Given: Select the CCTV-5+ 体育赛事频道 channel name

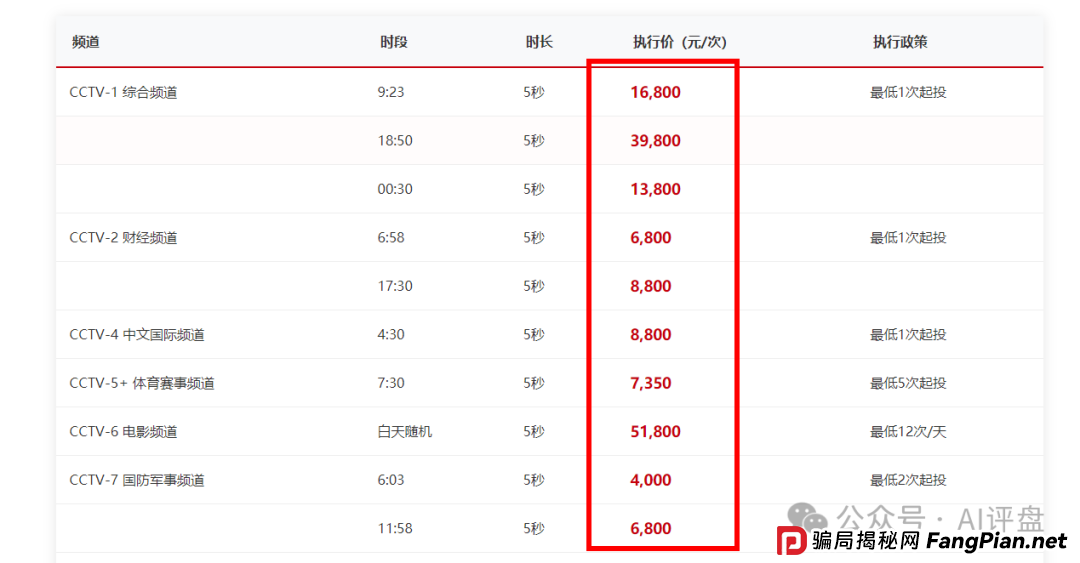Looking at the screenshot, I should point(141,383).
